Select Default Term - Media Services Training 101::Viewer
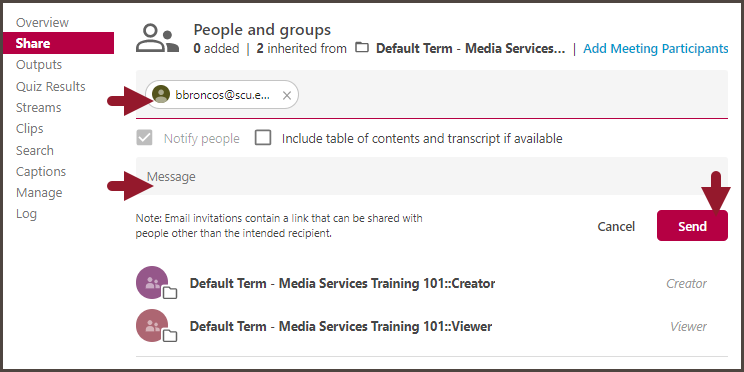This screenshot has height=372, width=744. (341, 326)
